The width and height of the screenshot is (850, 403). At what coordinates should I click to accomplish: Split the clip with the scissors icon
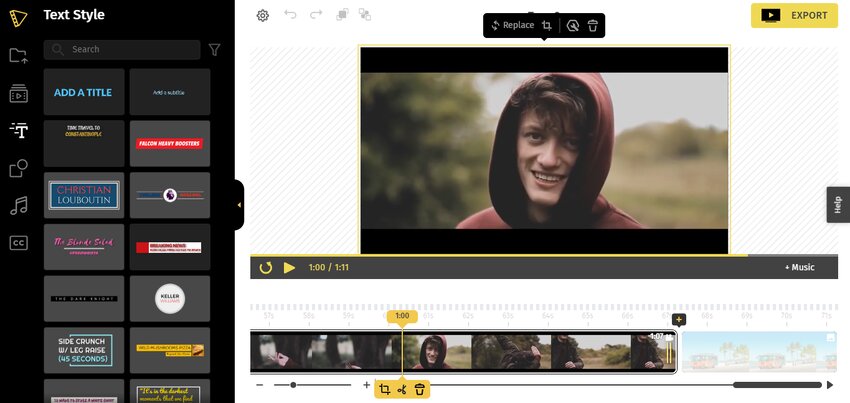(x=402, y=389)
